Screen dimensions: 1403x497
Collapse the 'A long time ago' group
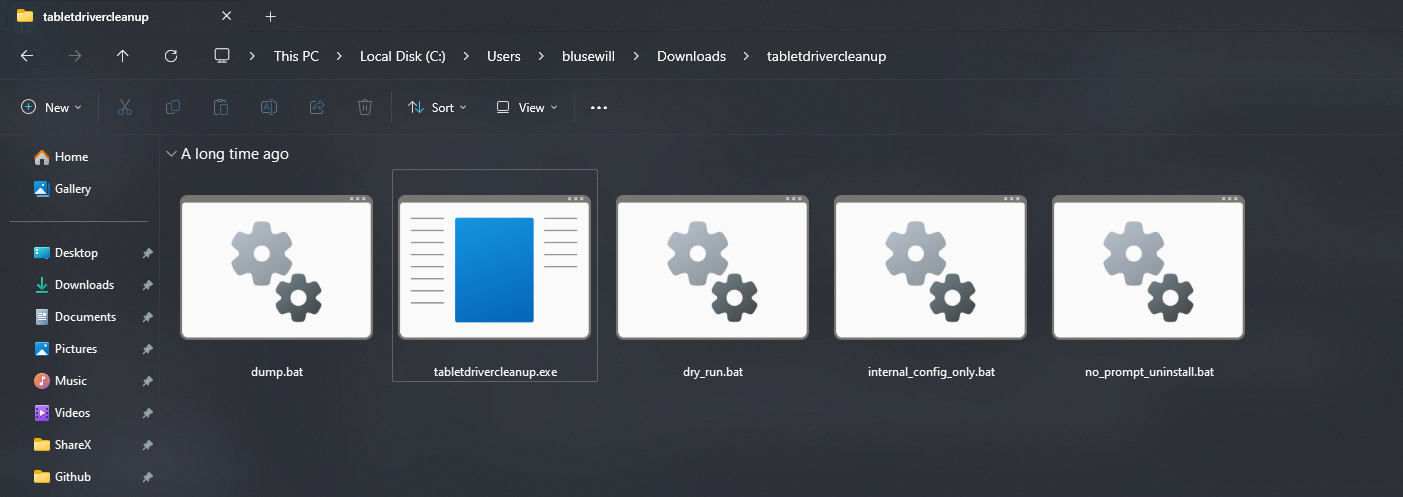pos(171,154)
